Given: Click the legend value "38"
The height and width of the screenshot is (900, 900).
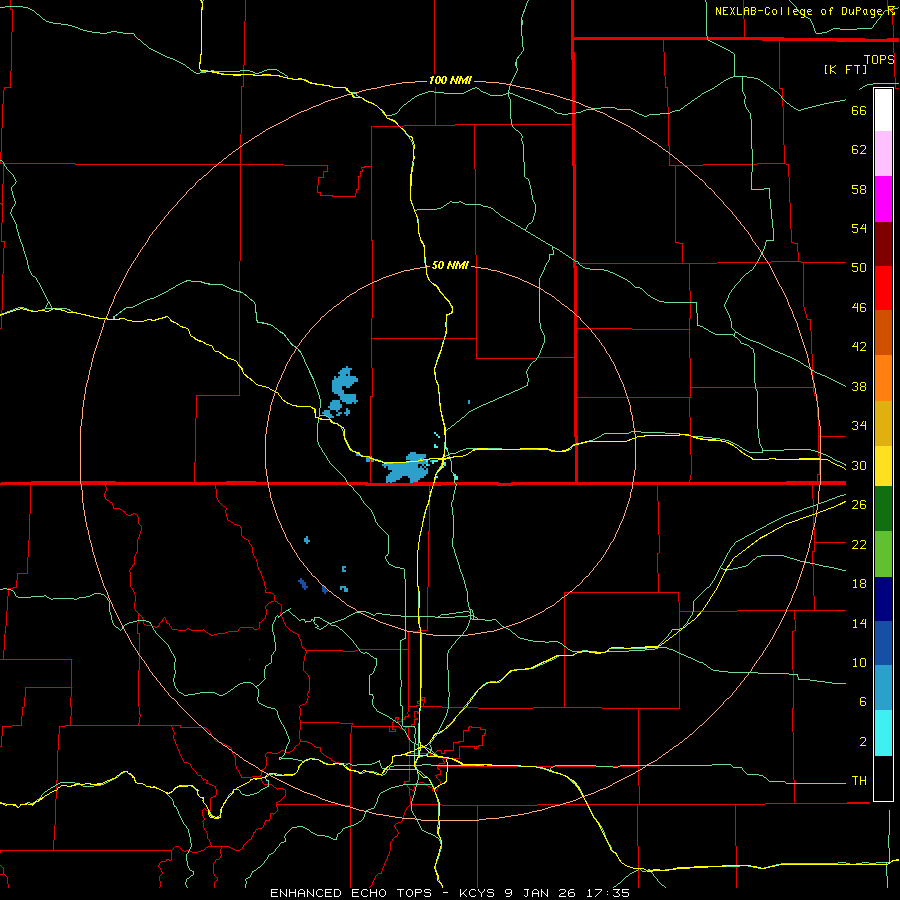Looking at the screenshot, I should coord(859,386).
